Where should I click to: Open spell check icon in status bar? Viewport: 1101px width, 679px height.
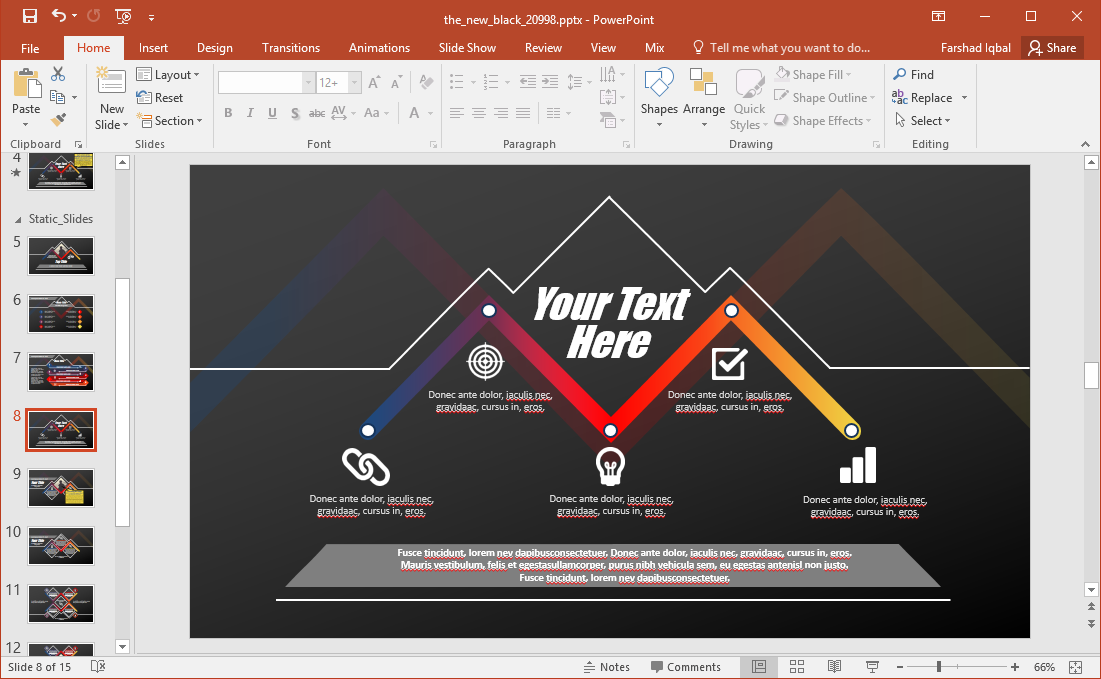click(98, 666)
